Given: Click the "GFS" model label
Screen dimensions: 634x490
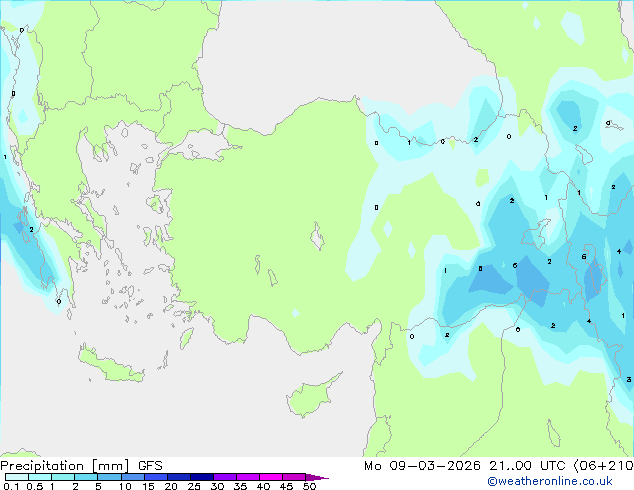Looking at the screenshot, I should click(x=150, y=466).
